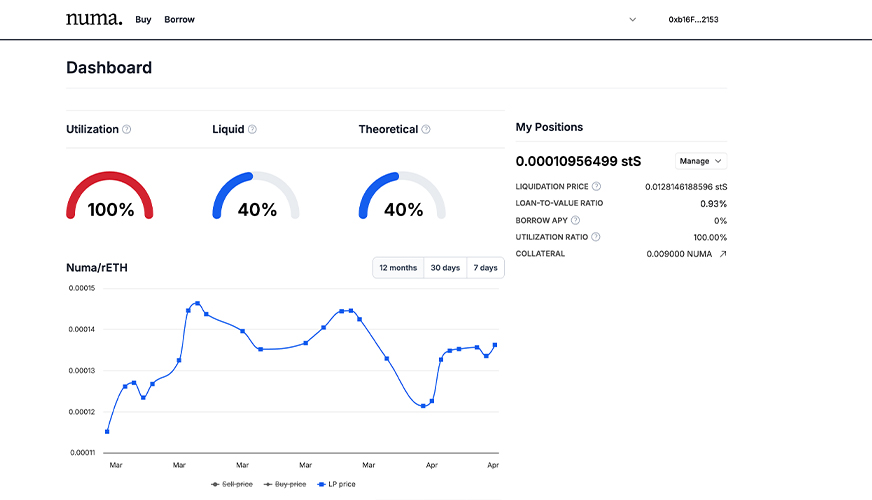Click the Liquidation Price help icon
Screen dimensions: 872x500
(597, 186)
